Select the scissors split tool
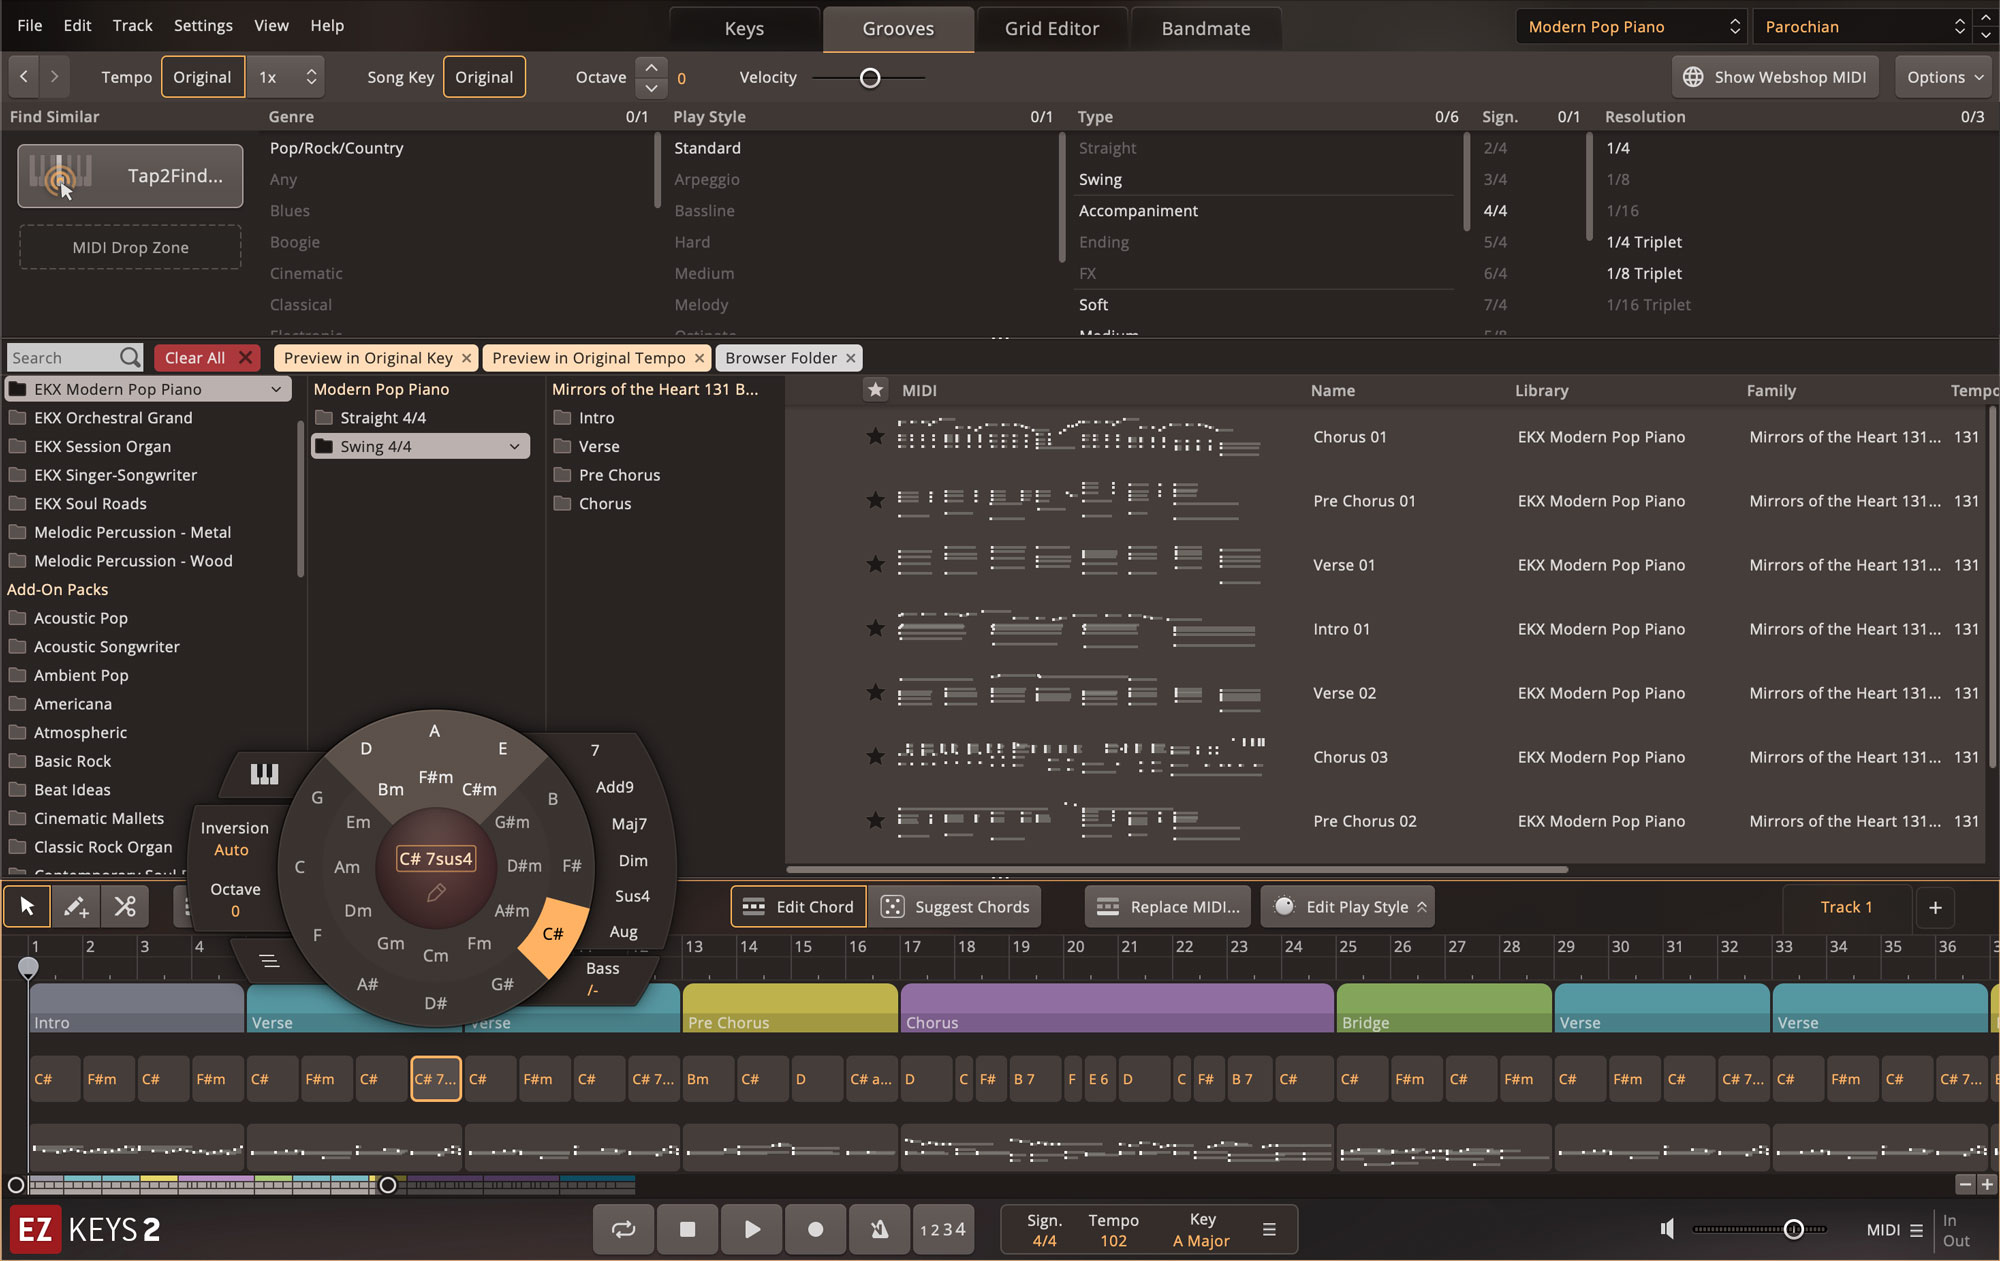The height and width of the screenshot is (1261, 2000). click(125, 907)
